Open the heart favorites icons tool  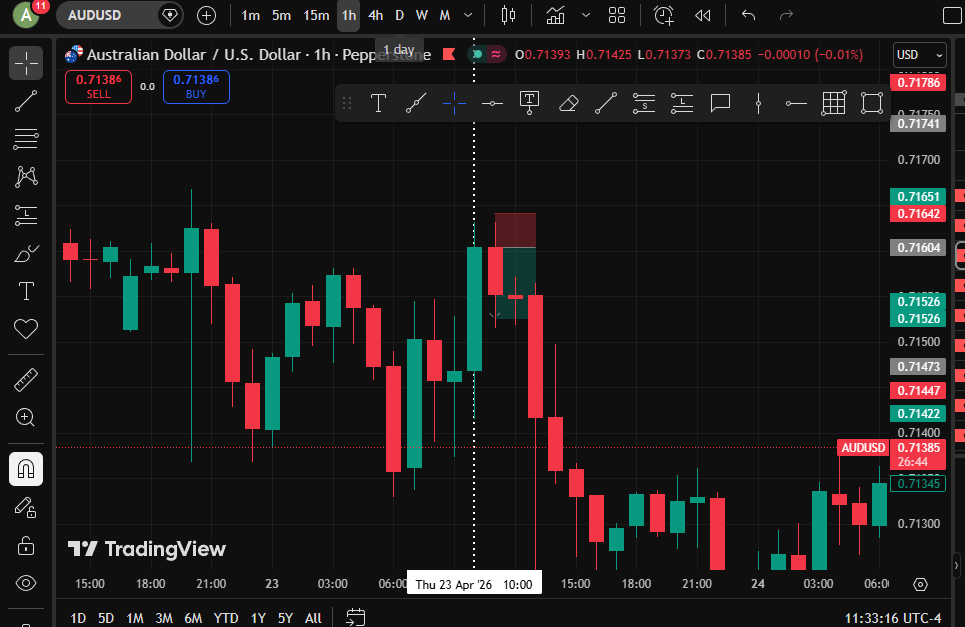click(26, 329)
